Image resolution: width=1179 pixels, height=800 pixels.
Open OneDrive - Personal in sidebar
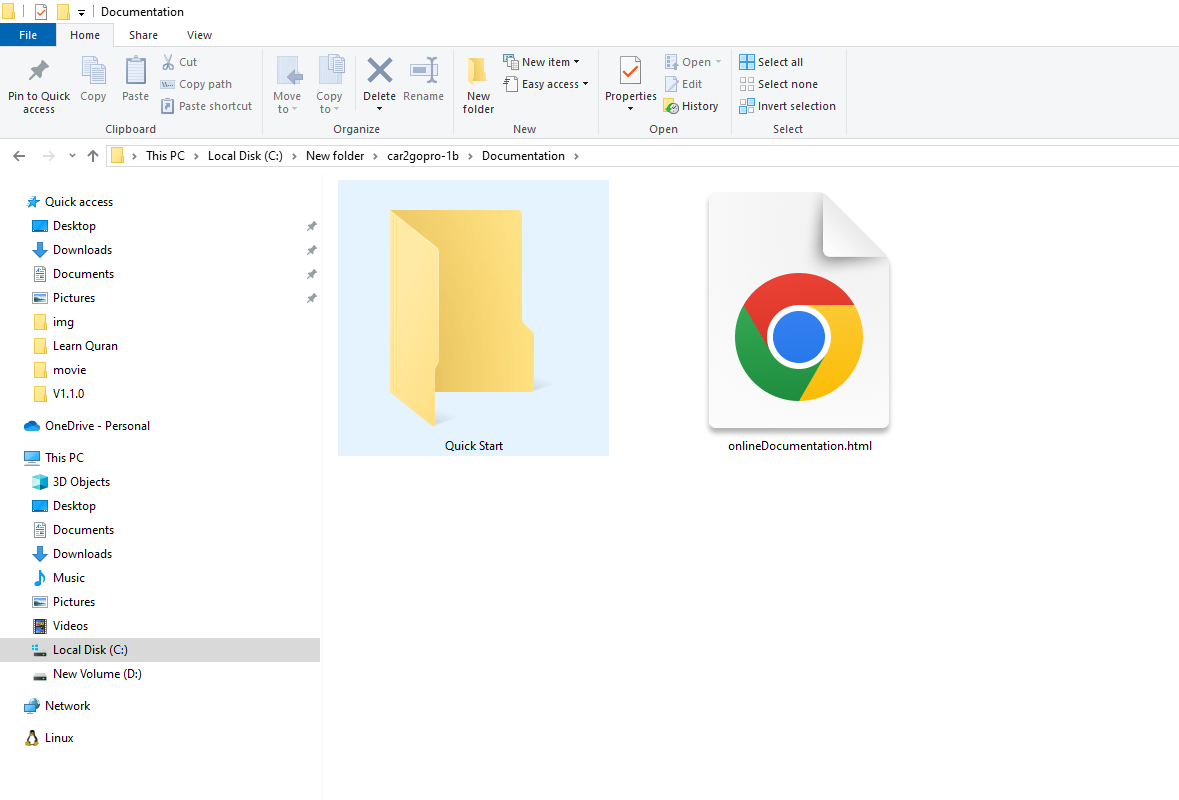(87, 426)
